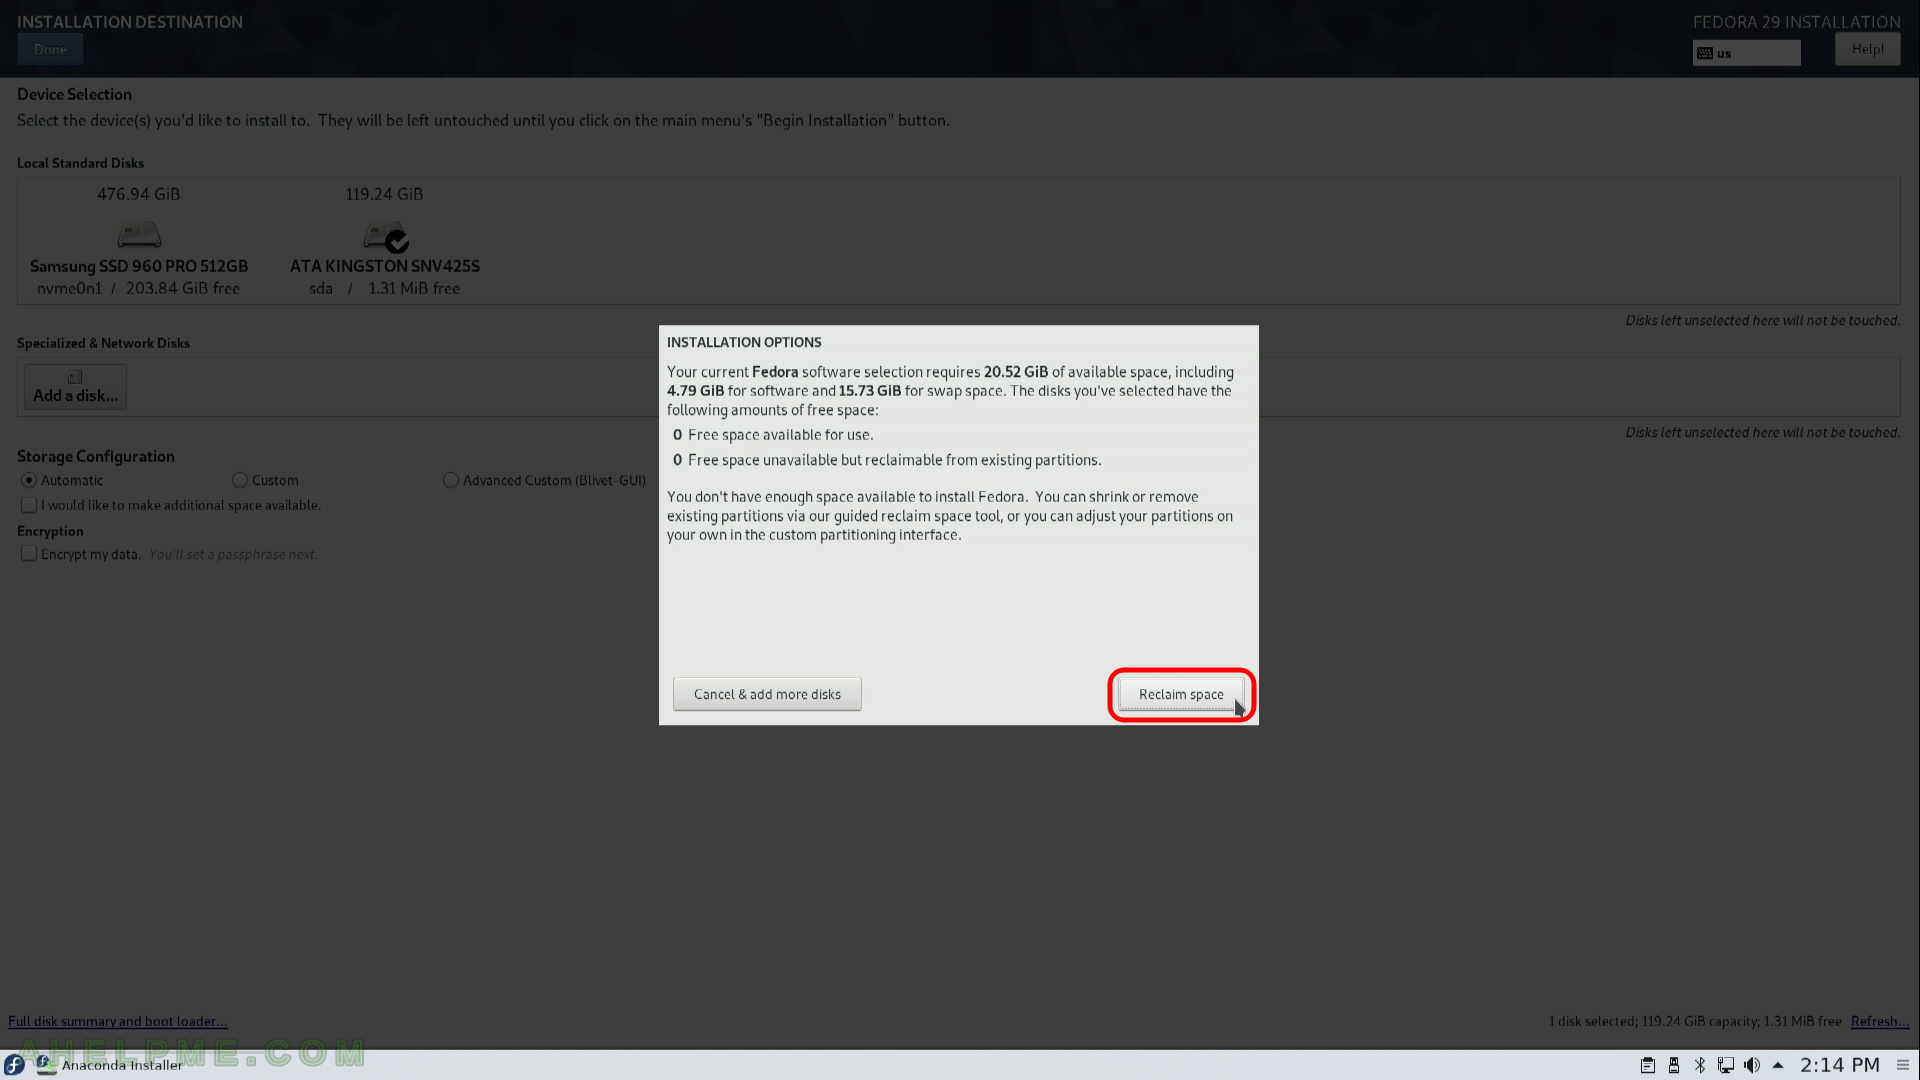Open the Help! button

(x=1867, y=49)
